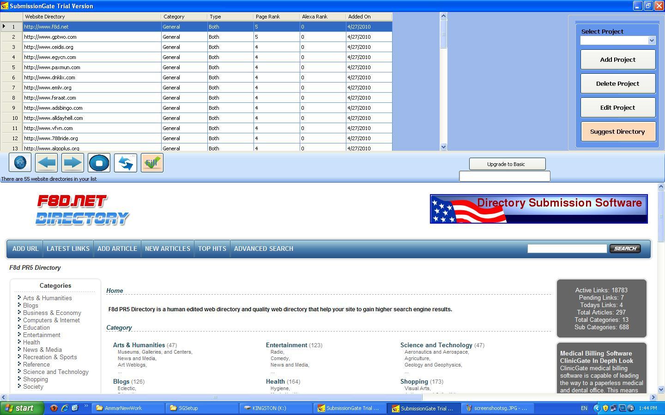Click the Suggest Directory button
The image size is (665, 415).
[617, 131]
